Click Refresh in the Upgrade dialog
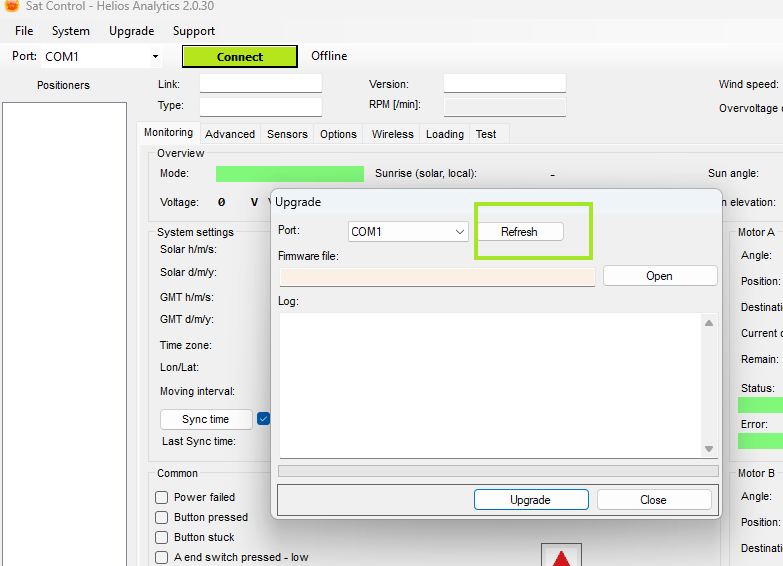Image resolution: width=783 pixels, height=566 pixels. pyautogui.click(x=519, y=232)
